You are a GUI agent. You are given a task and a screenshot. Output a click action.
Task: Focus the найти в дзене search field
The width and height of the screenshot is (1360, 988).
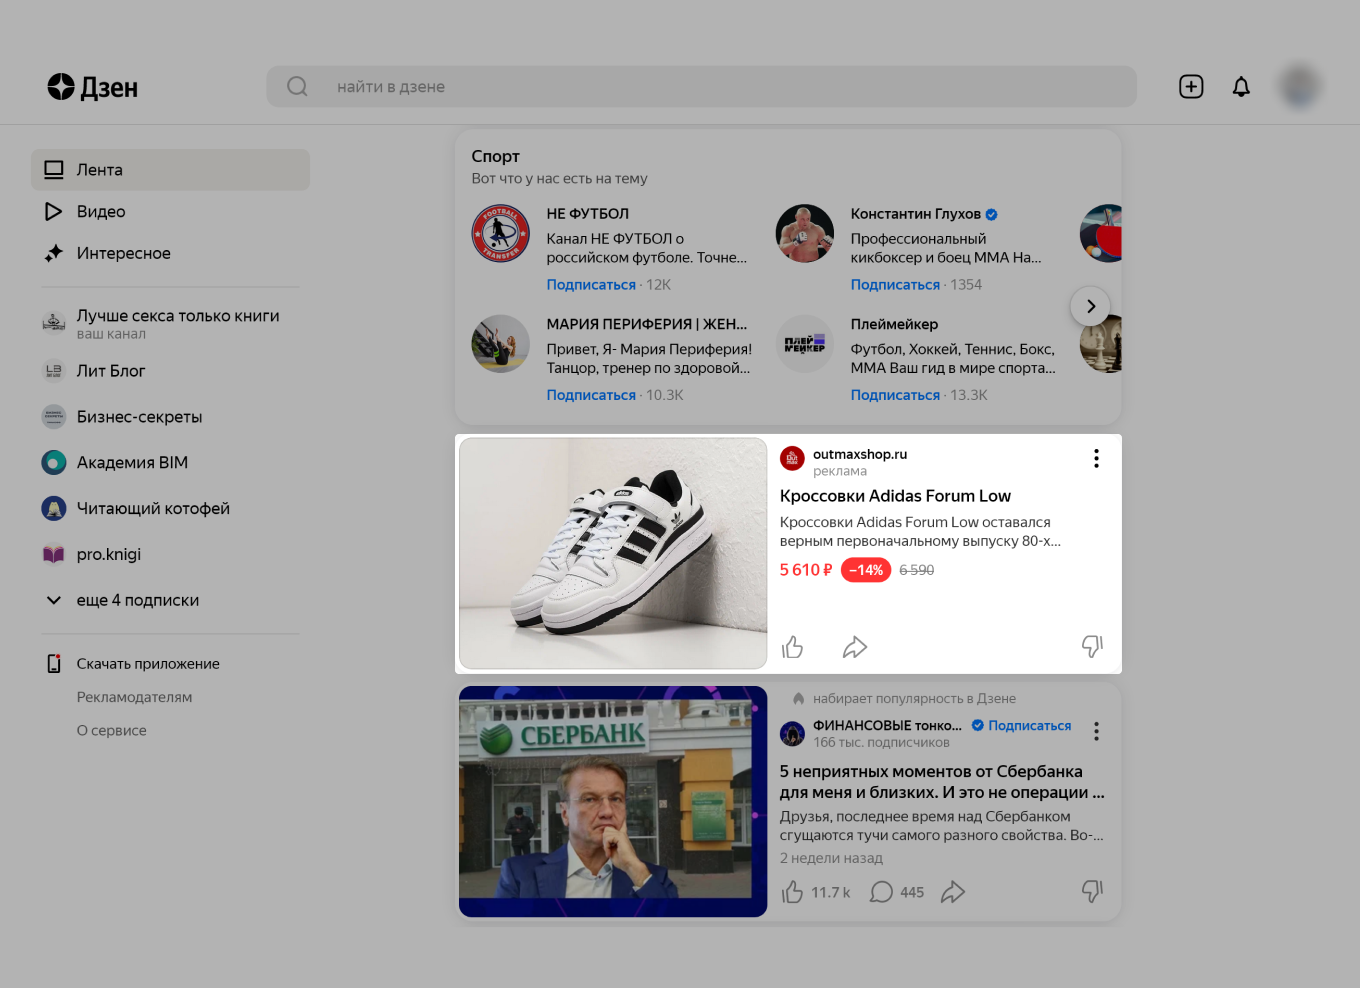click(701, 87)
